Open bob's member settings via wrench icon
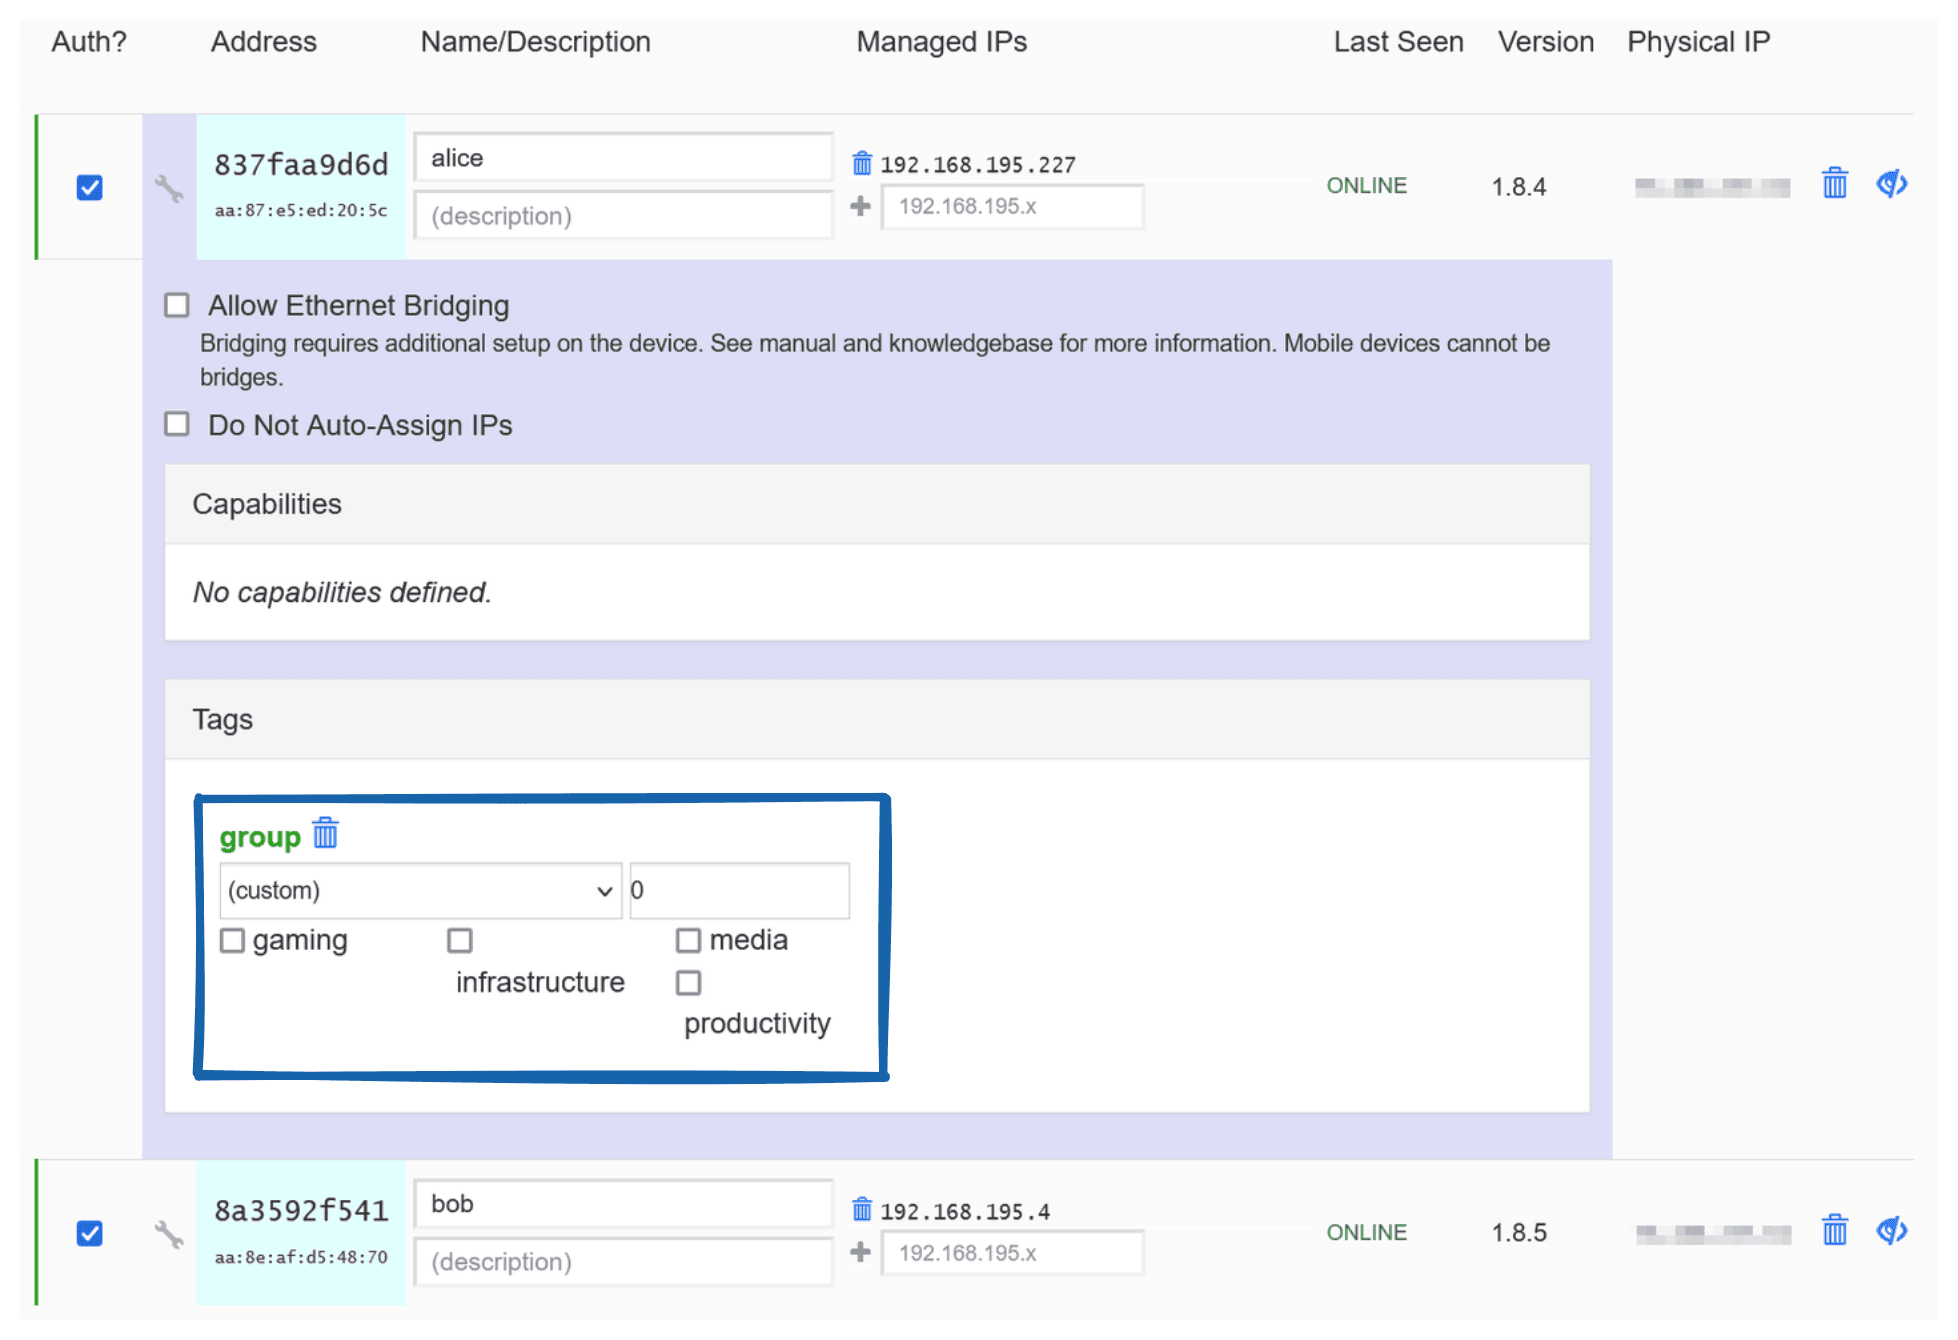The width and height of the screenshot is (1958, 1340). [x=168, y=1232]
